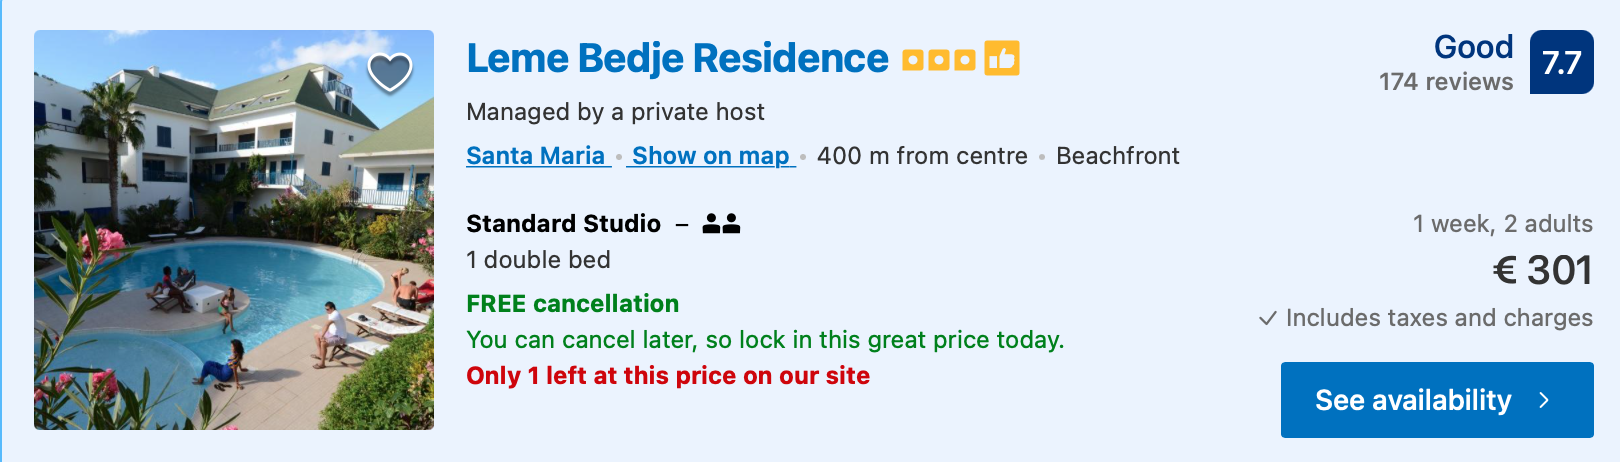
Task: Click the Good rating label
Action: [1473, 47]
